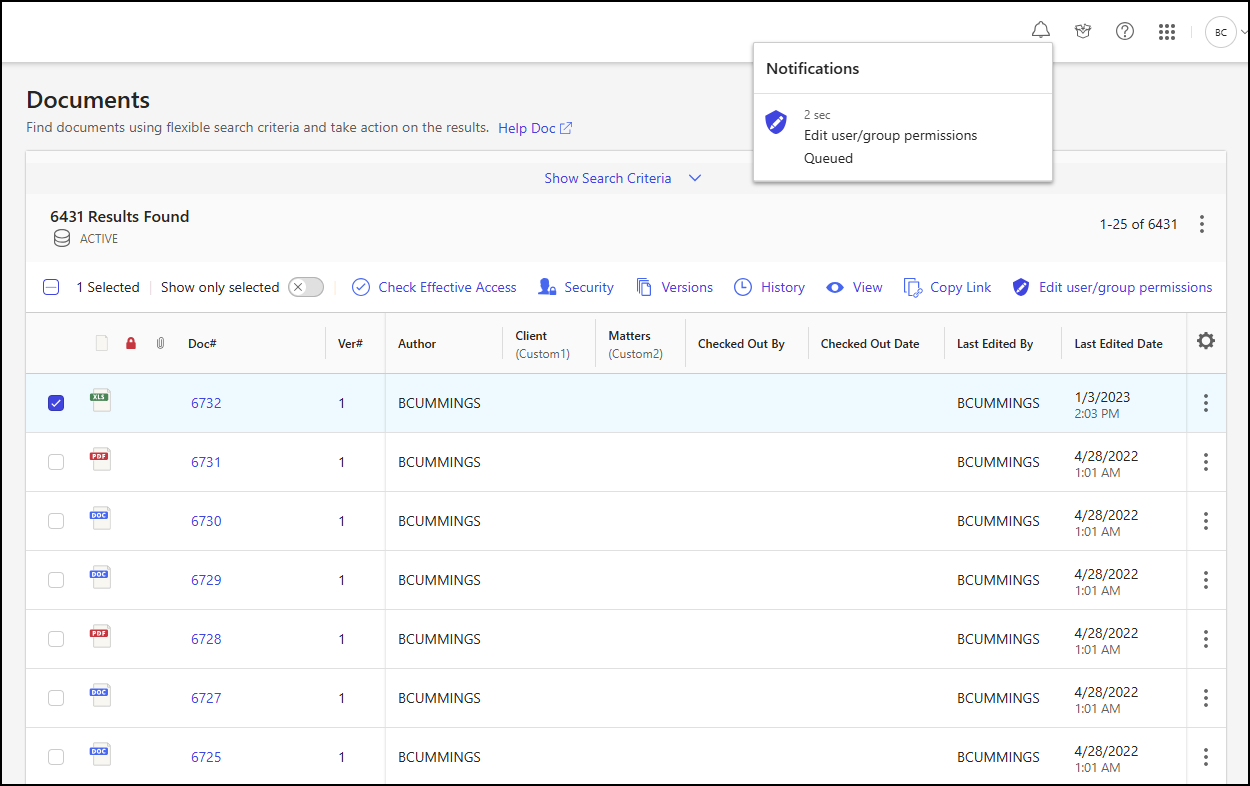
Task: Click the apps grid icon in the header
Action: pyautogui.click(x=1167, y=31)
